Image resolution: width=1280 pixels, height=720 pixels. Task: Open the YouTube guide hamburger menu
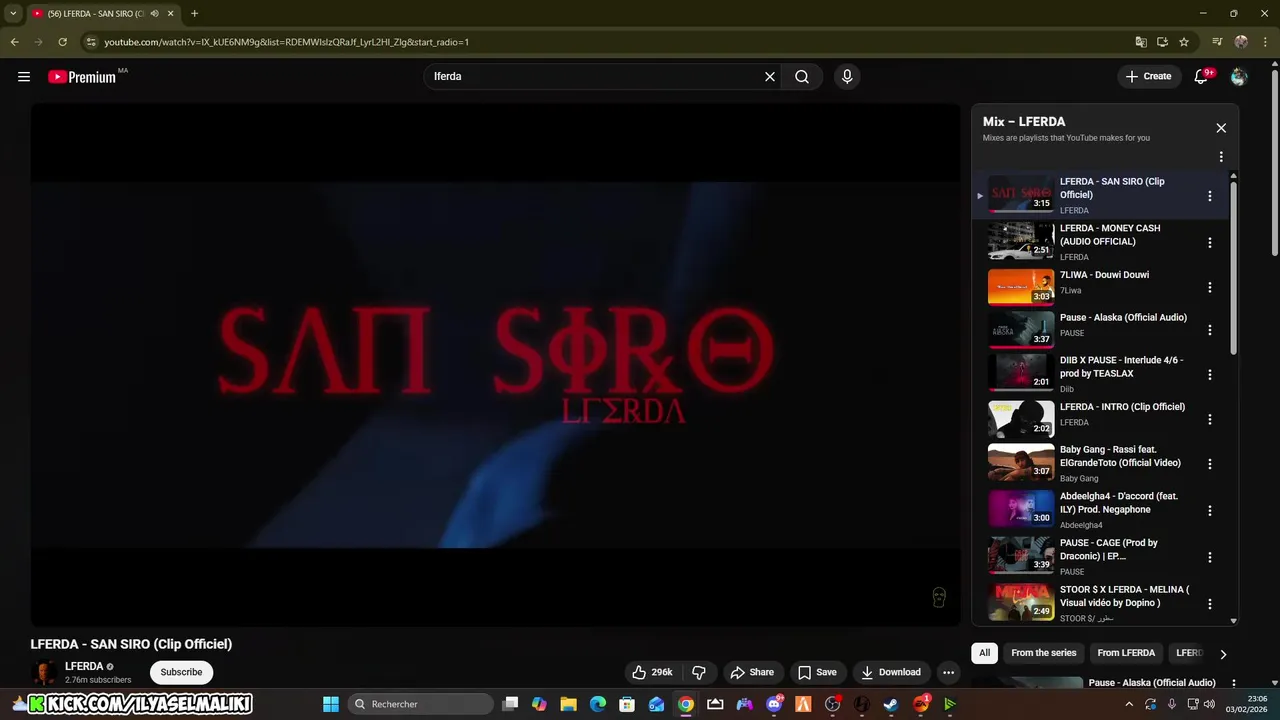(24, 76)
